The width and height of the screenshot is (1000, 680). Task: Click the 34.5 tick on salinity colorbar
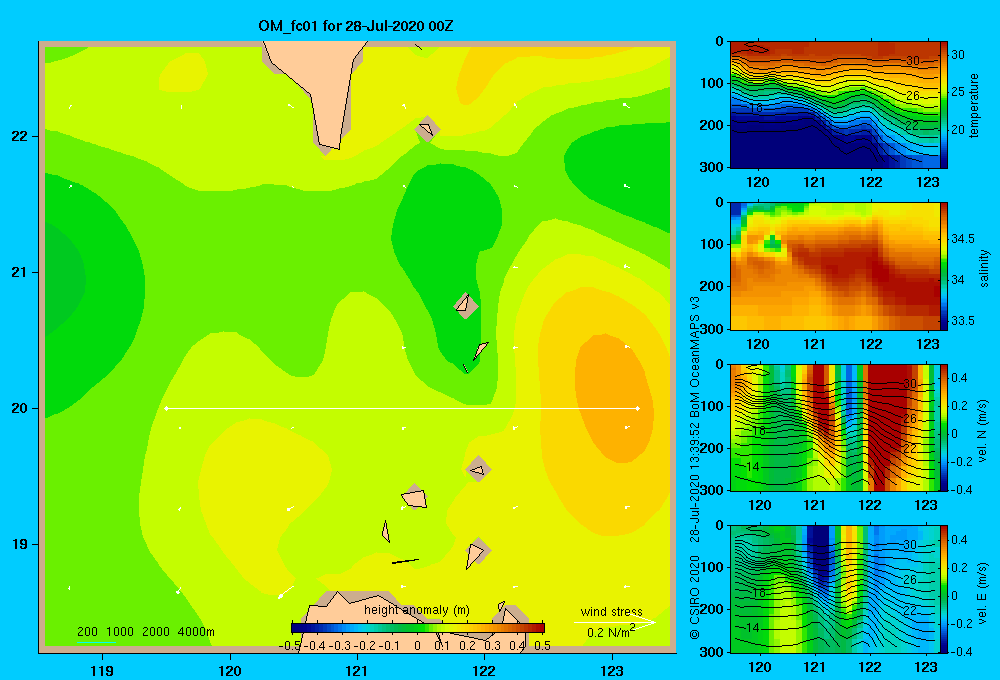pyautogui.click(x=962, y=239)
